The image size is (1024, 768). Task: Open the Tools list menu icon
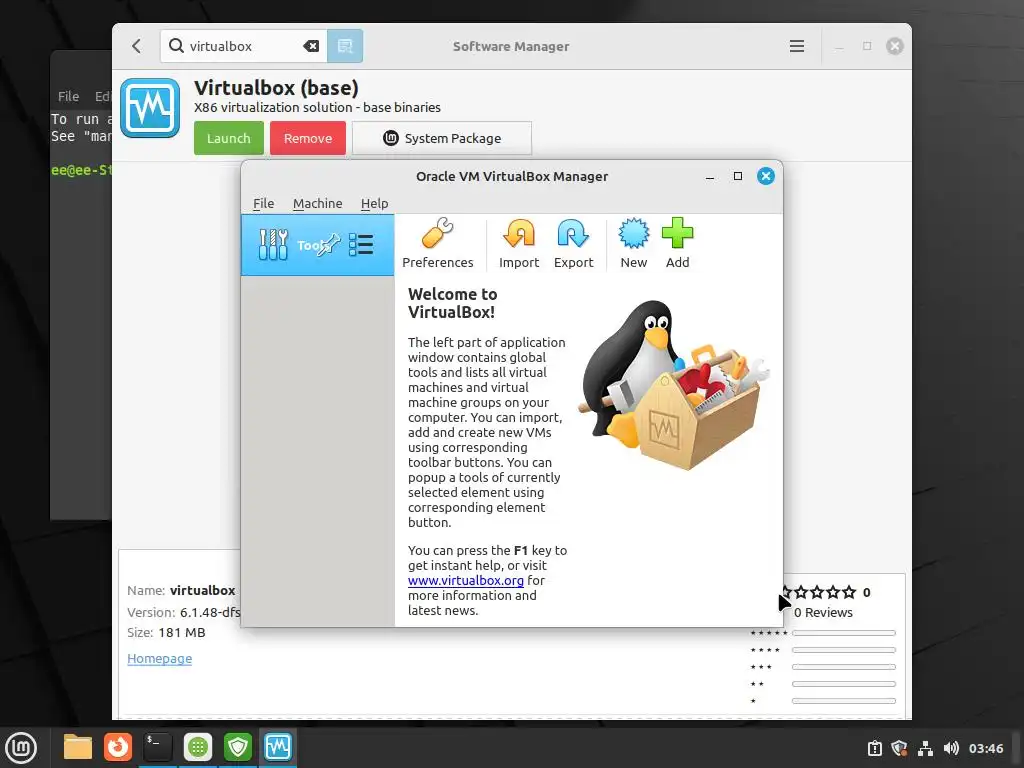click(360, 245)
